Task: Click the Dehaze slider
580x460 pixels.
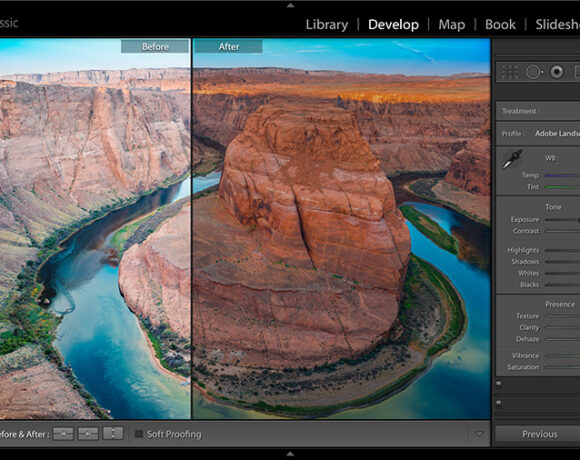Action: coord(563,339)
